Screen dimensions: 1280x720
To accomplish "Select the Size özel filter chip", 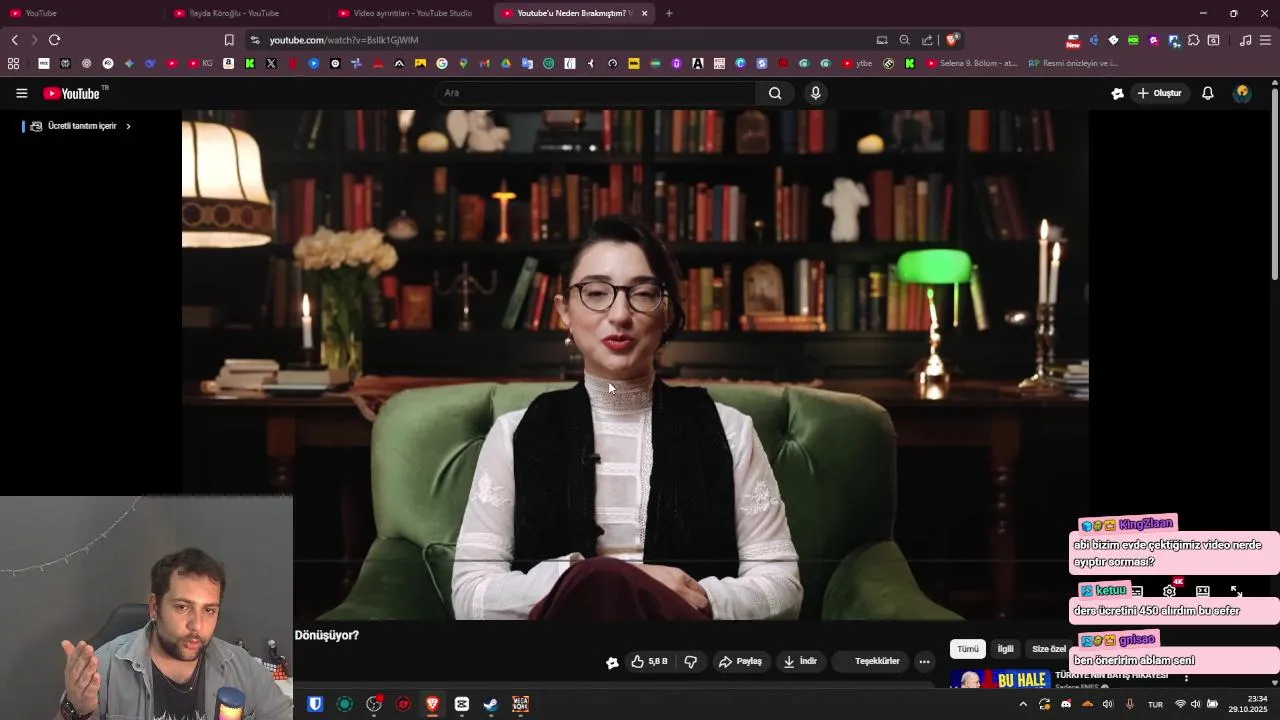I will [x=1049, y=649].
